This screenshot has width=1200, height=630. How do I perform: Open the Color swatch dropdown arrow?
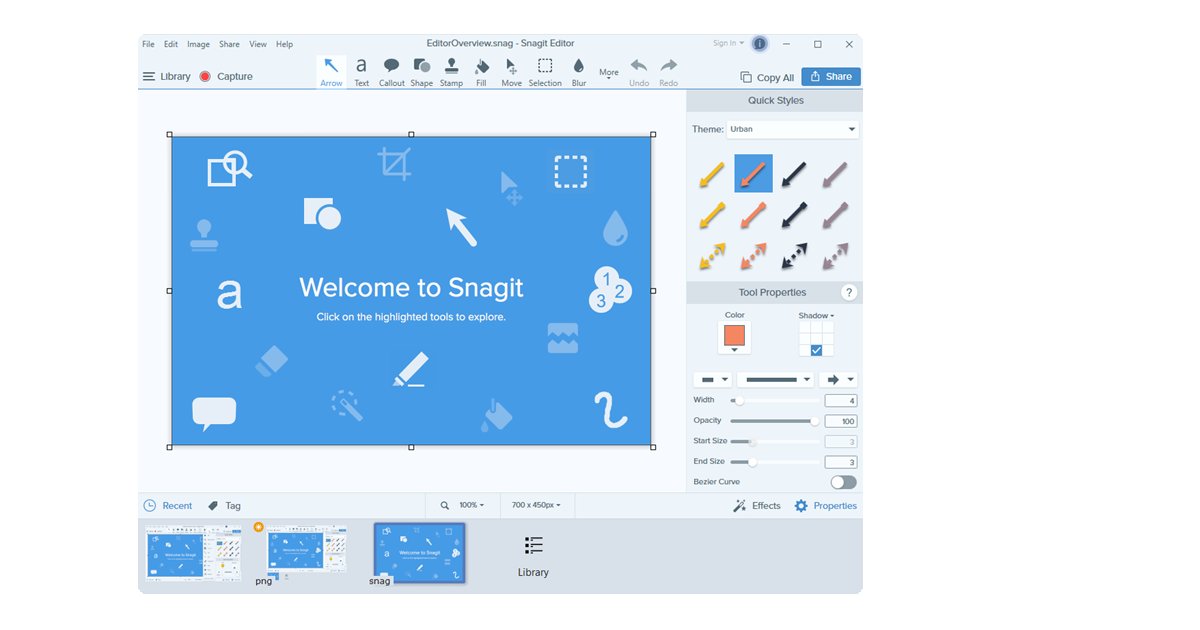(x=734, y=350)
